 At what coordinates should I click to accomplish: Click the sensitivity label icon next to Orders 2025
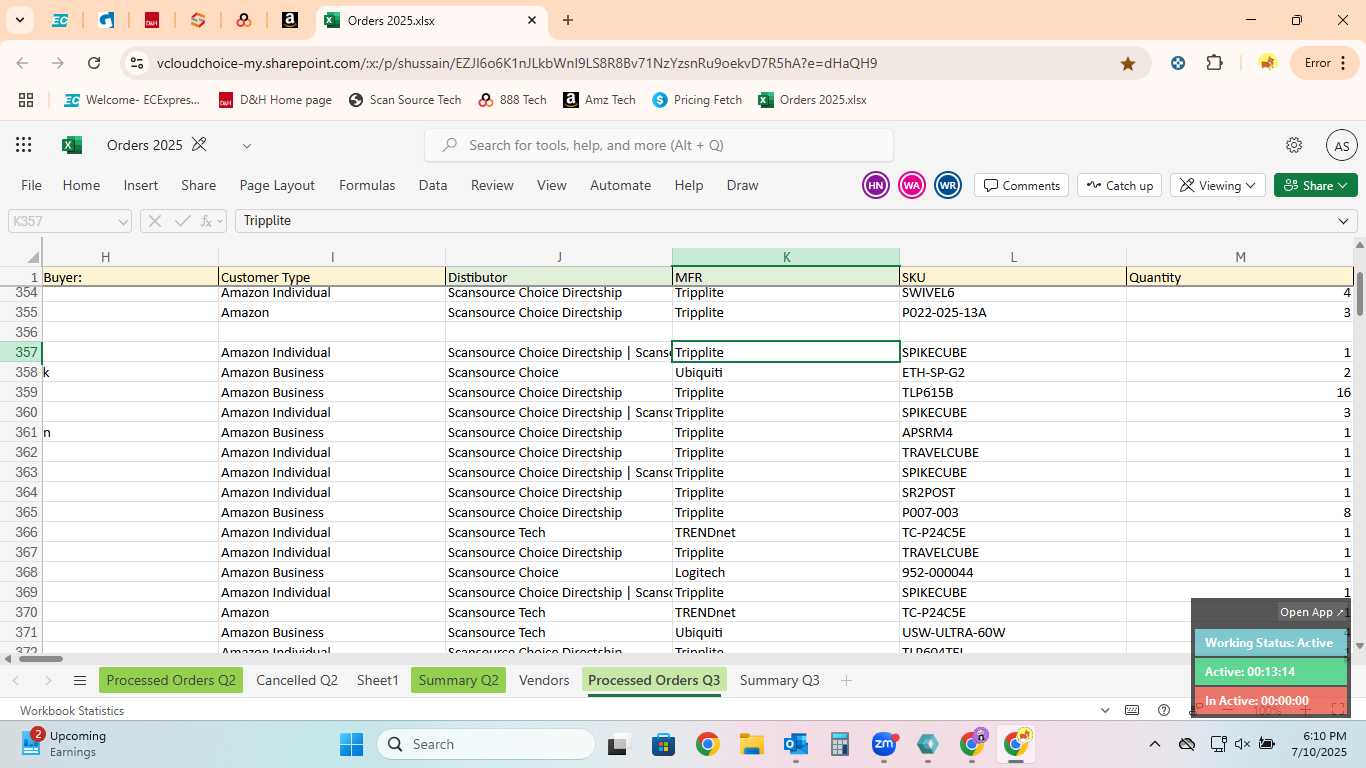(199, 145)
